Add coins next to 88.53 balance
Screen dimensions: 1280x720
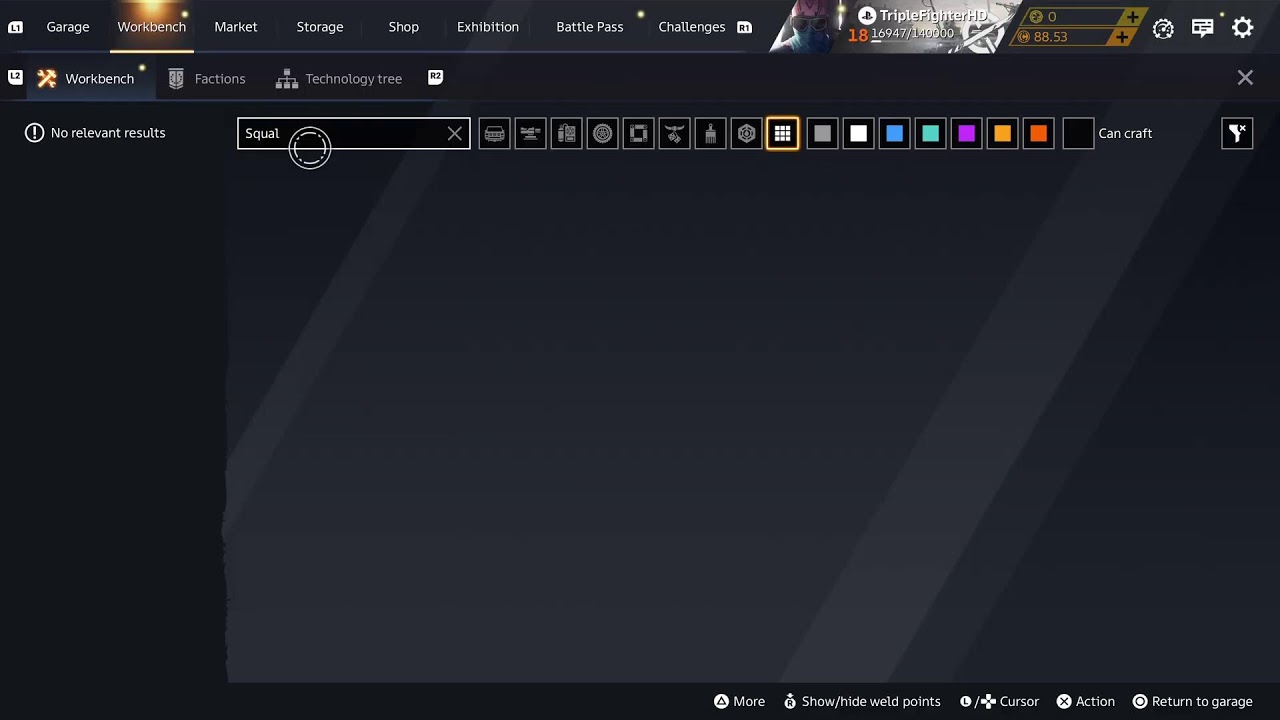[x=1122, y=37]
